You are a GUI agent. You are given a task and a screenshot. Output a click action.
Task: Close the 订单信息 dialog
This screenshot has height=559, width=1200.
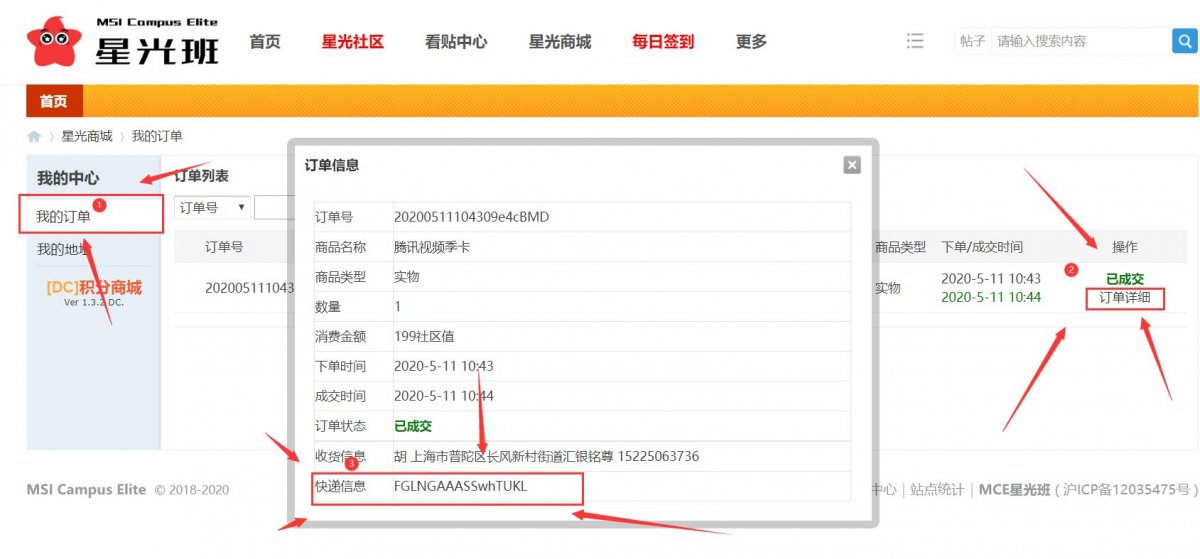[852, 165]
